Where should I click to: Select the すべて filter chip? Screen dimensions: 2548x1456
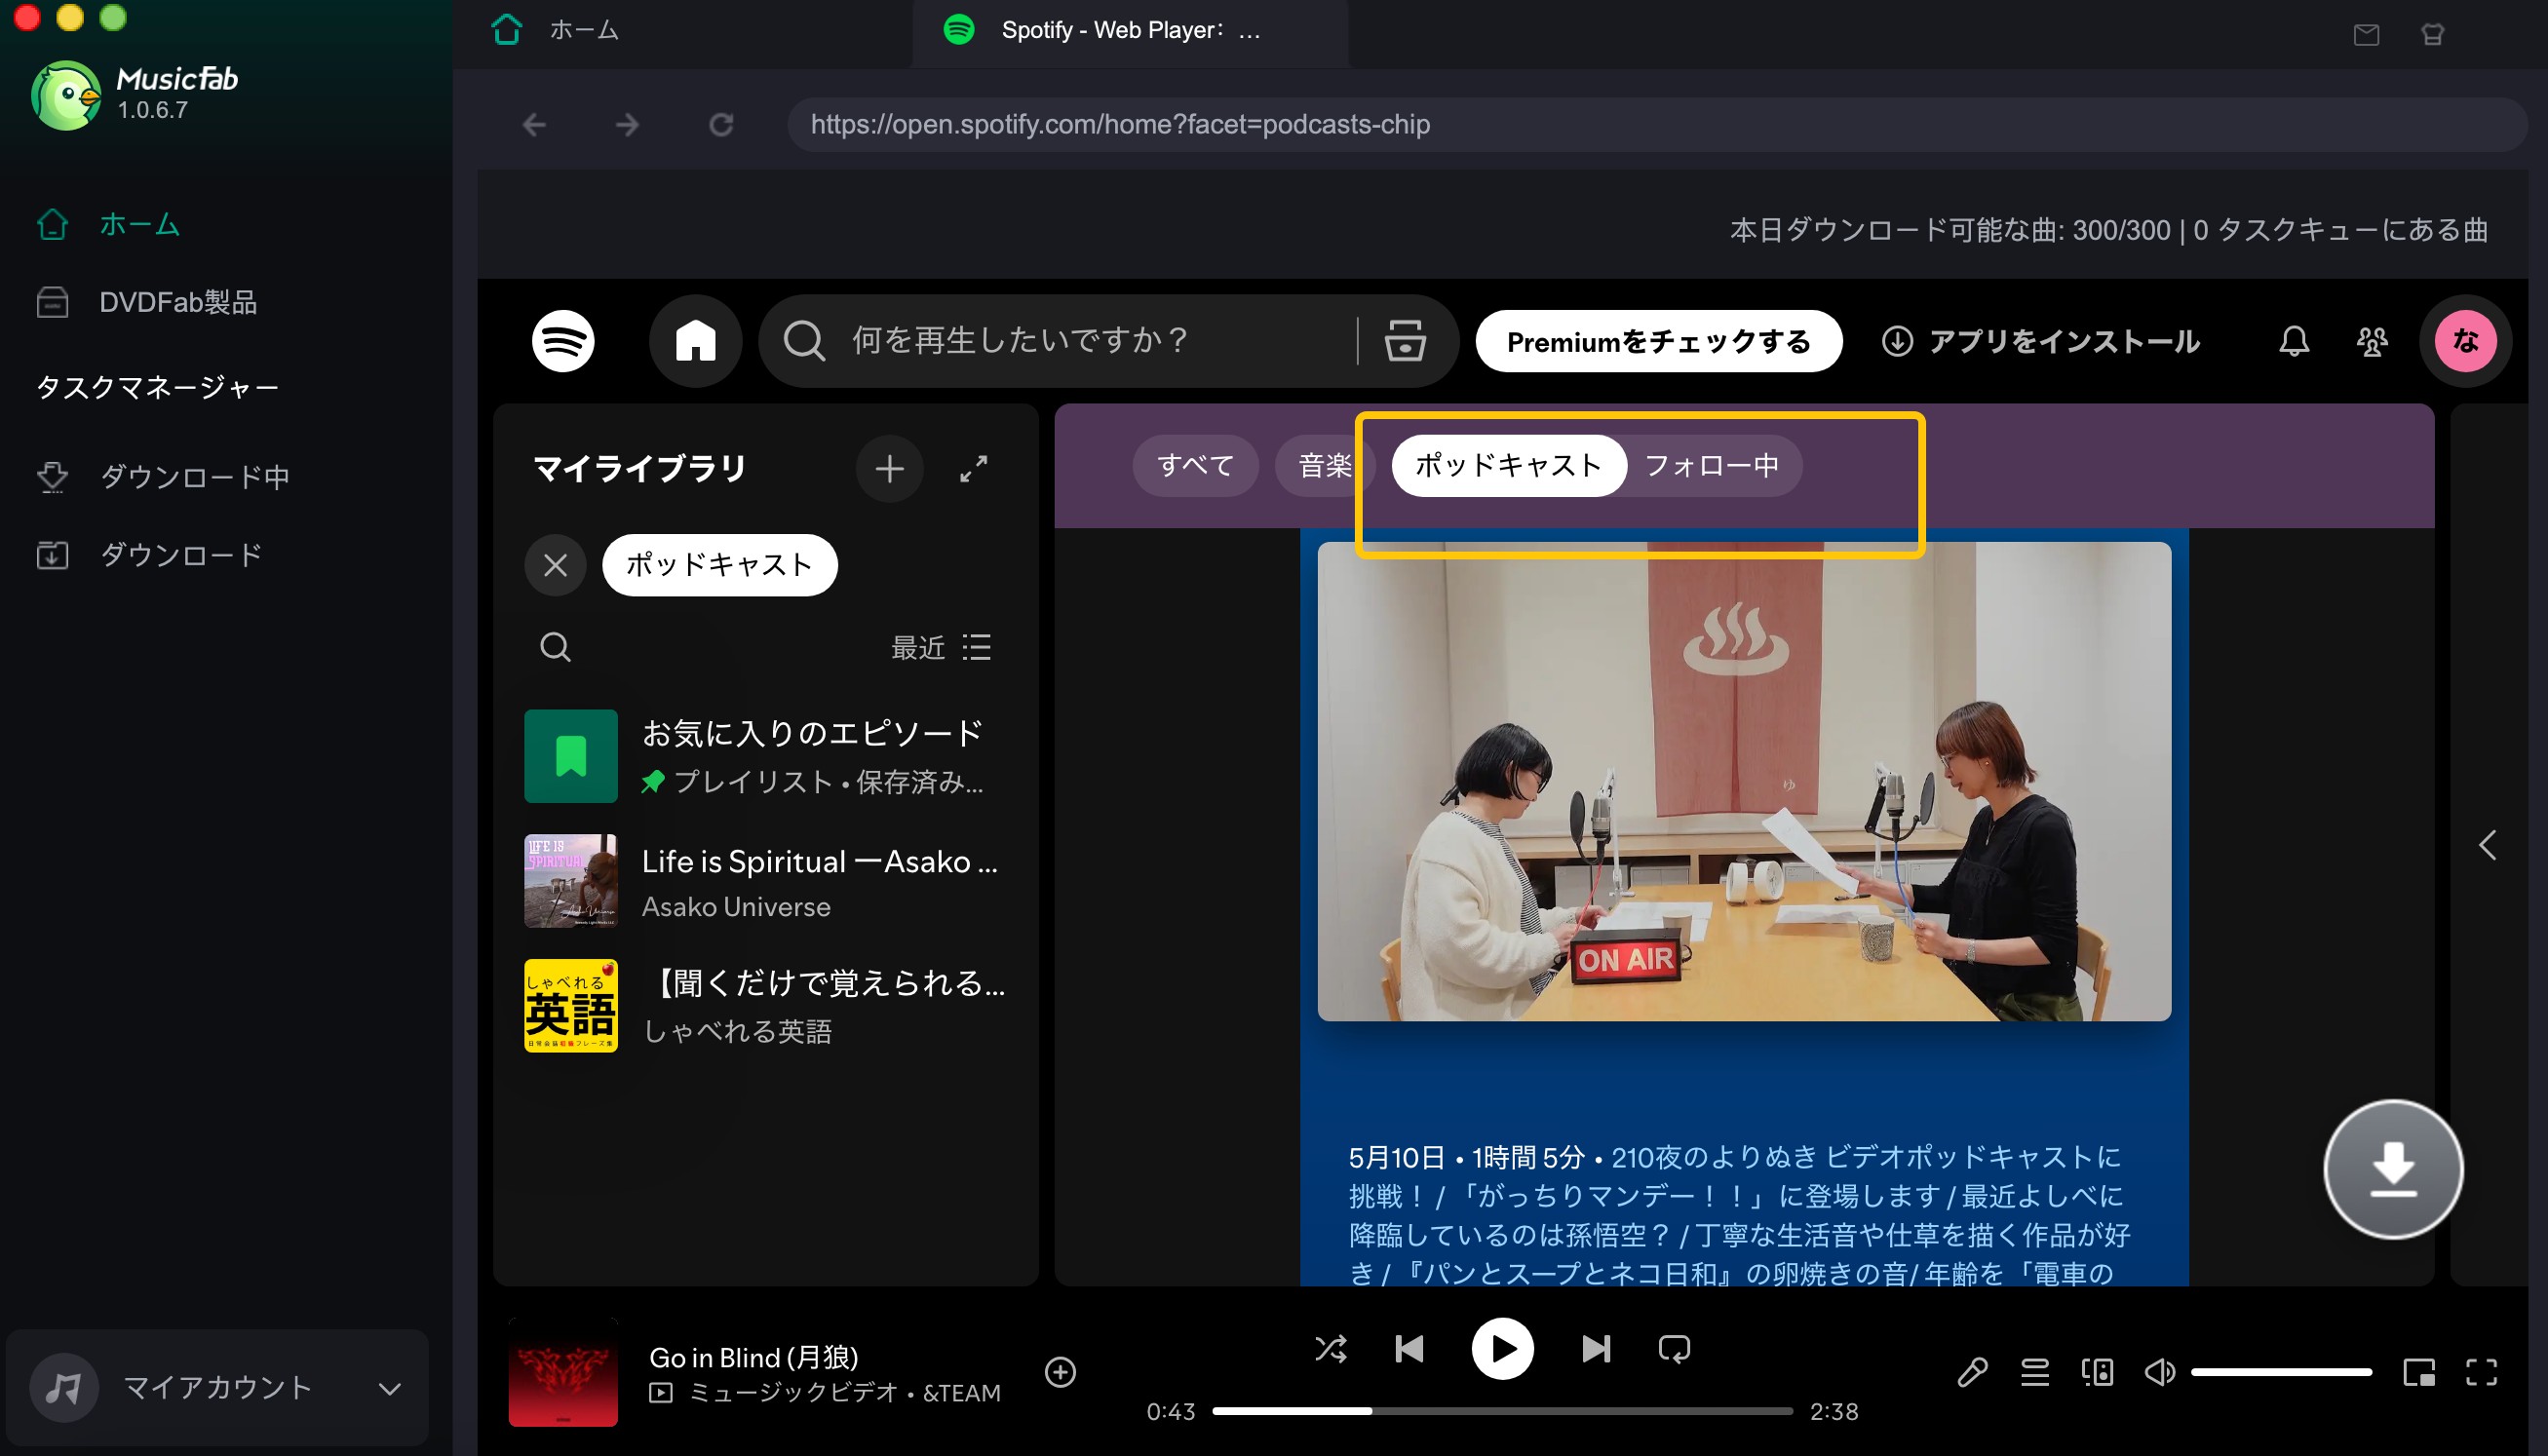coord(1195,466)
